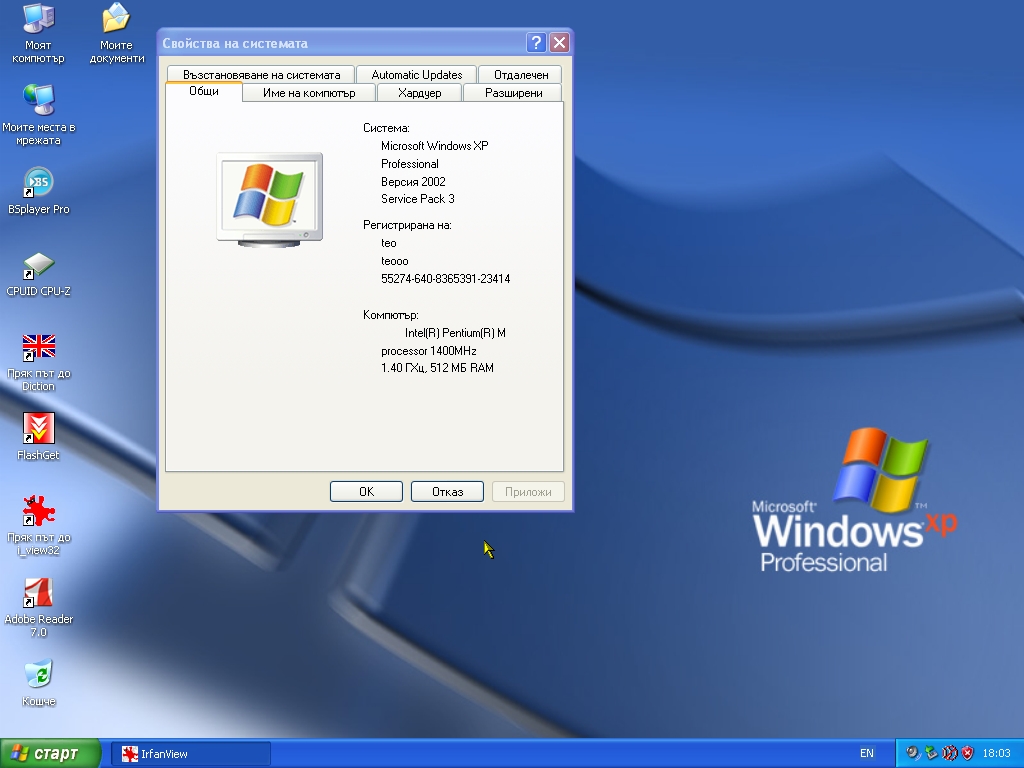The height and width of the screenshot is (768, 1024).
Task: Click the product ID 55274-640-8365391-23414
Action: 445,279
